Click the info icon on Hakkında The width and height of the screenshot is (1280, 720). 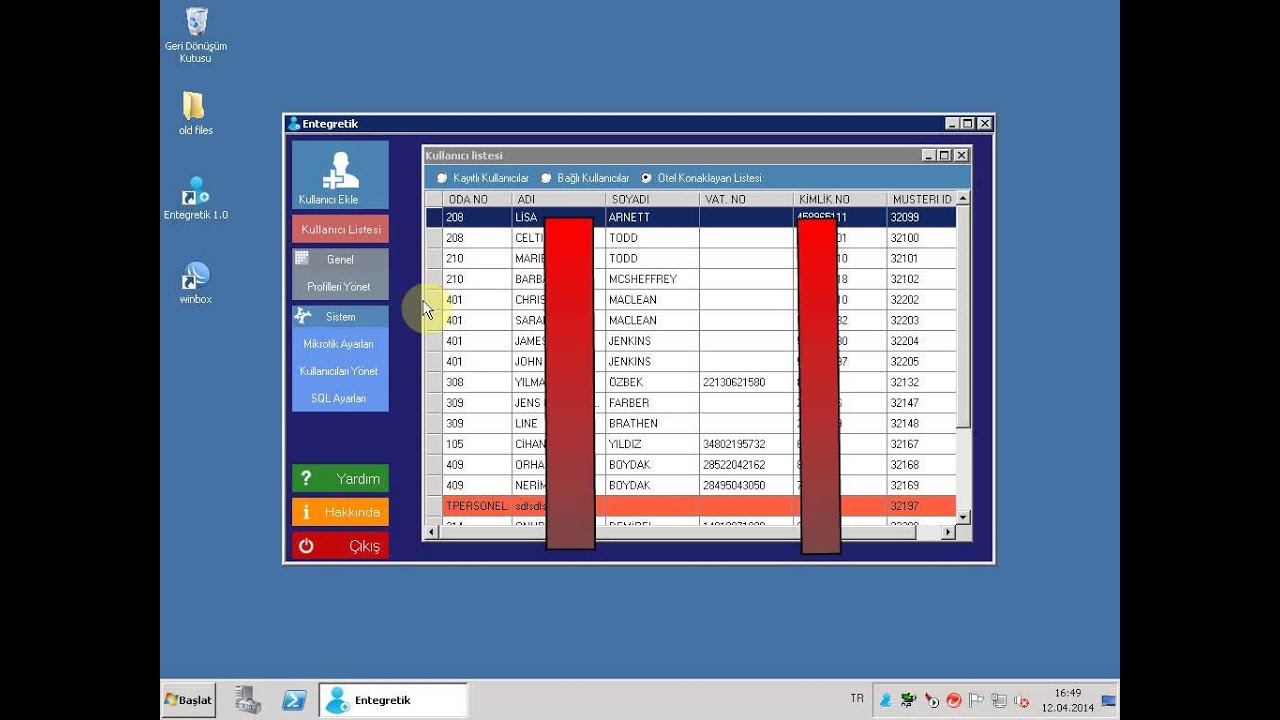pyautogui.click(x=306, y=512)
